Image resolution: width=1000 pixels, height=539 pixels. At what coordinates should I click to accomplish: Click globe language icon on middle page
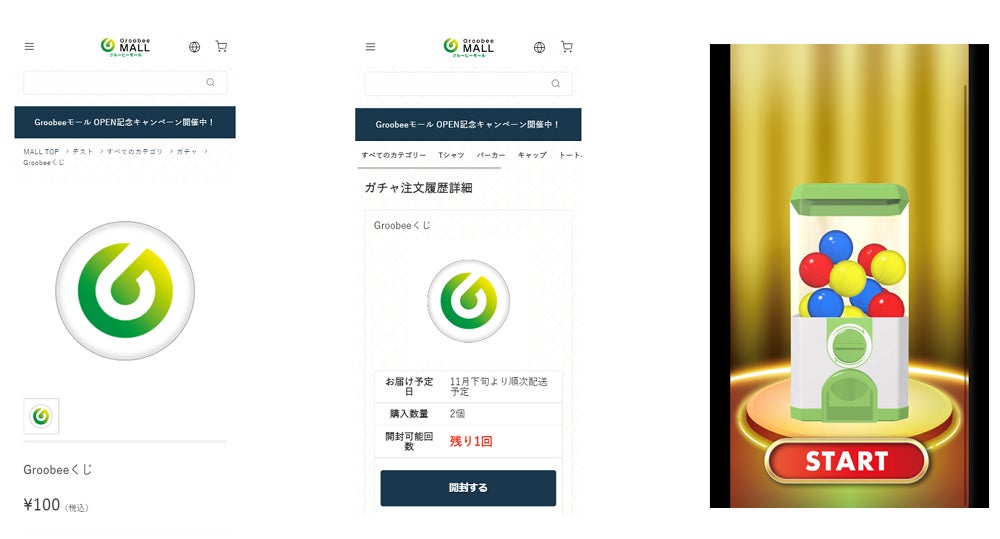click(540, 47)
